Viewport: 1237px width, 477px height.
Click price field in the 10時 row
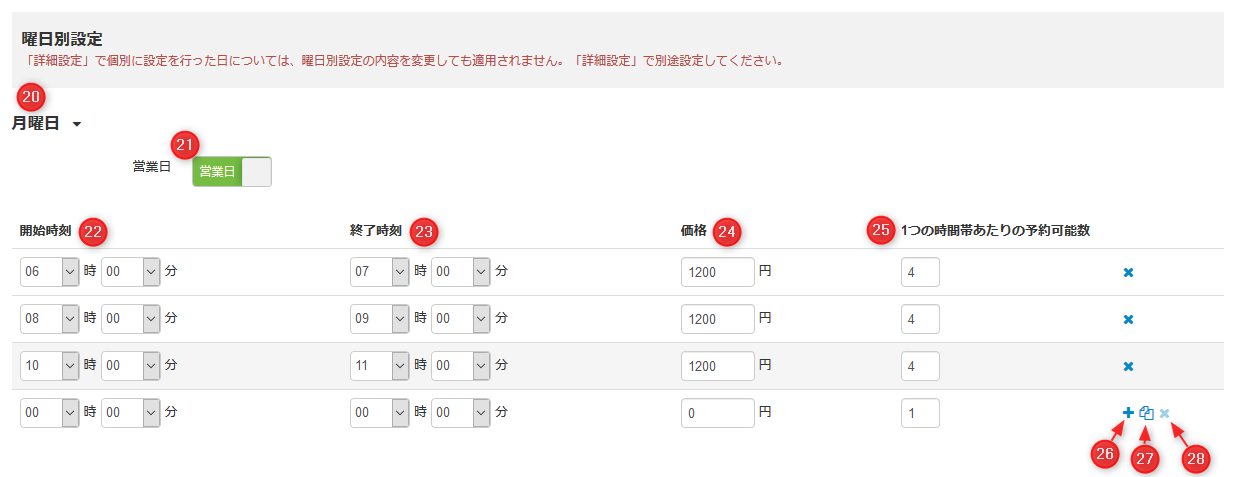717,366
